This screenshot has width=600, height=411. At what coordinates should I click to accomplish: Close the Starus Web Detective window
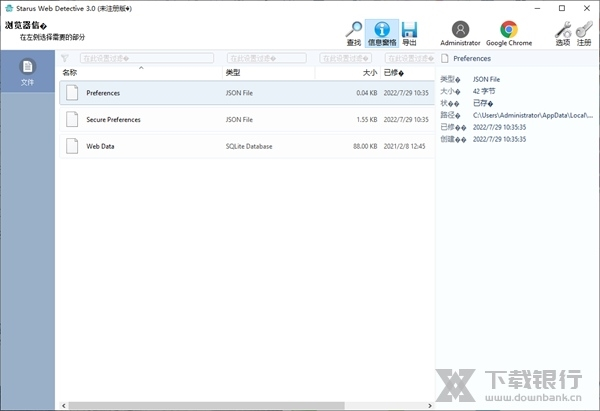[587, 8]
